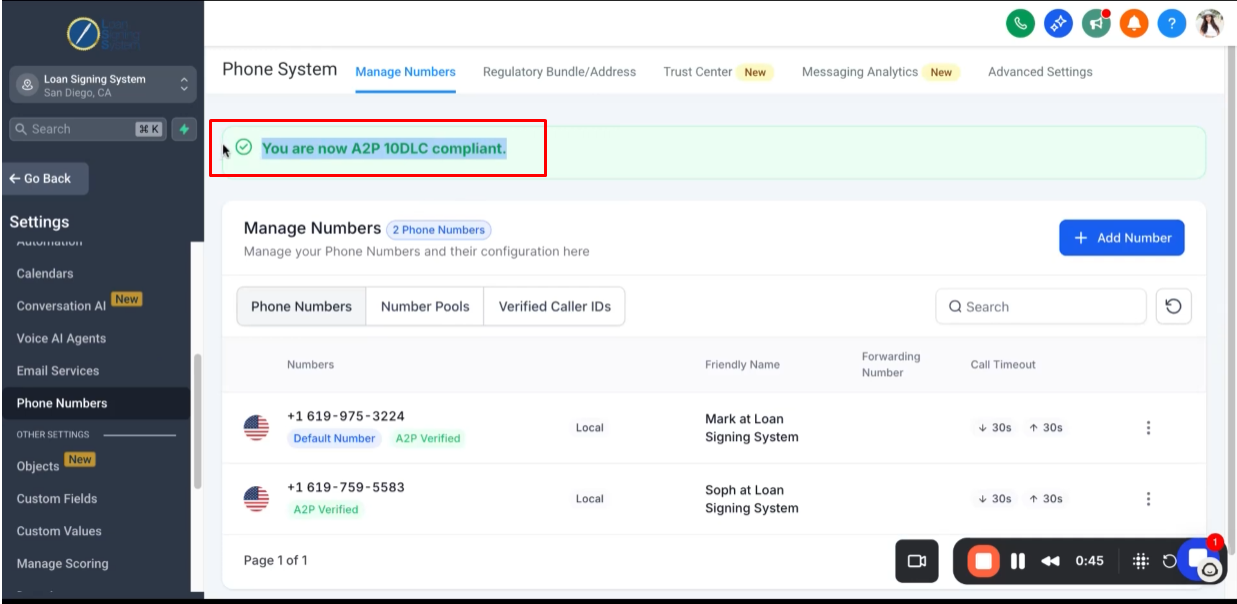Viewport: 1237px width, 604px height.
Task: Stop the screen recording
Action: click(983, 561)
